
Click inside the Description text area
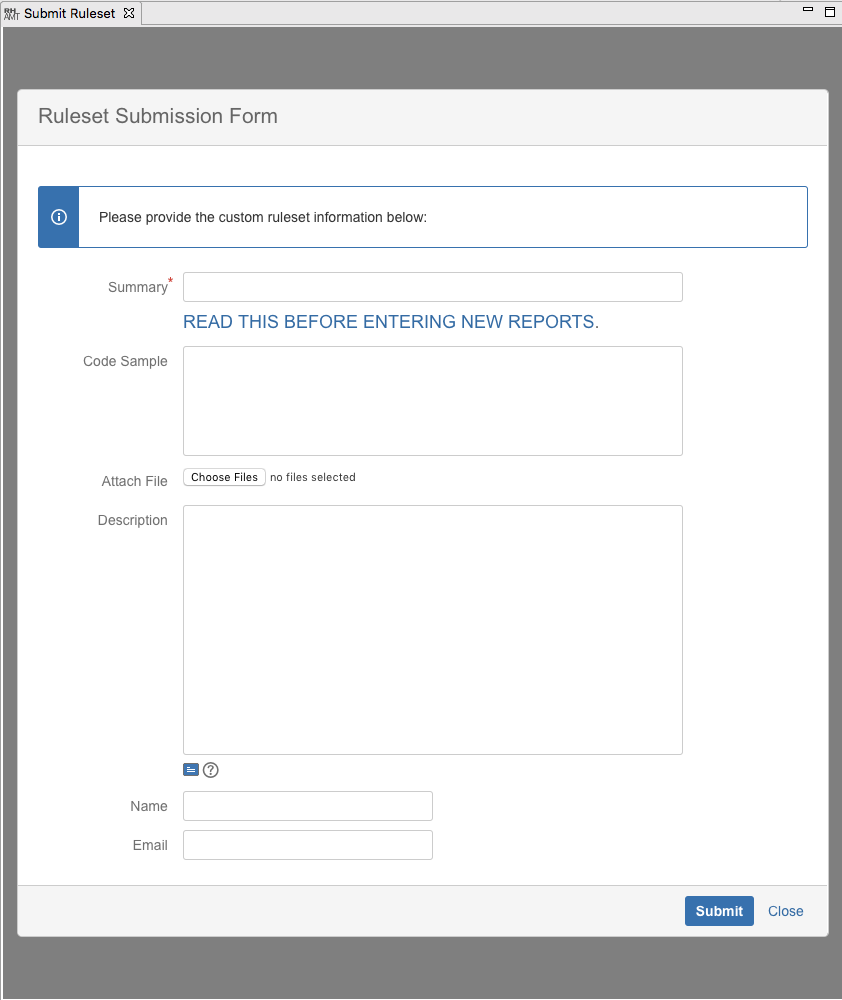(x=432, y=629)
